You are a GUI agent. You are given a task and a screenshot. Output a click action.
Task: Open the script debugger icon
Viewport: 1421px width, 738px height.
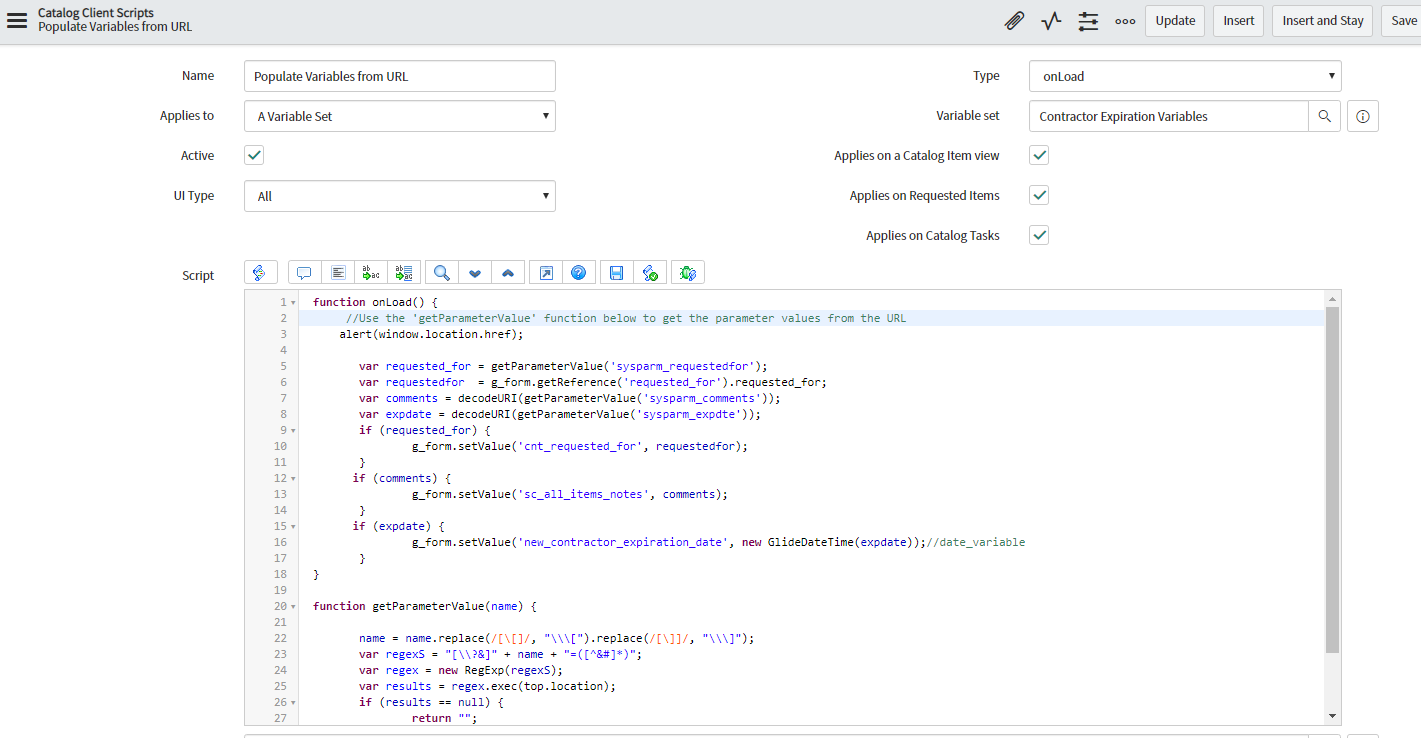[x=687, y=272]
